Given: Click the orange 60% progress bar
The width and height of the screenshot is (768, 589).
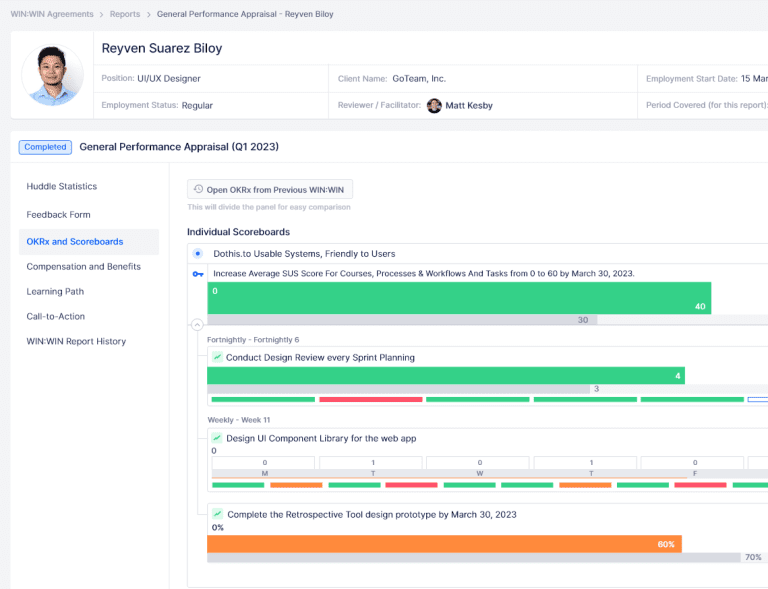Looking at the screenshot, I should 444,544.
